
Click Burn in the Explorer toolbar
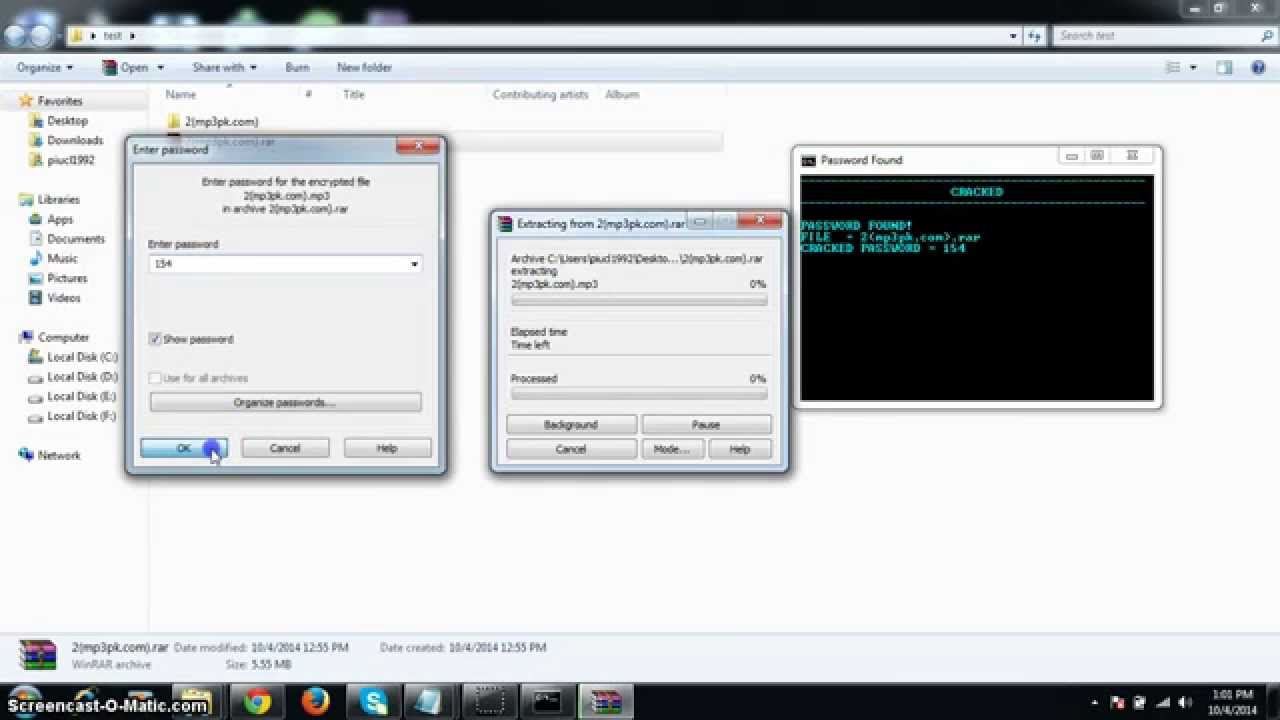click(x=297, y=67)
